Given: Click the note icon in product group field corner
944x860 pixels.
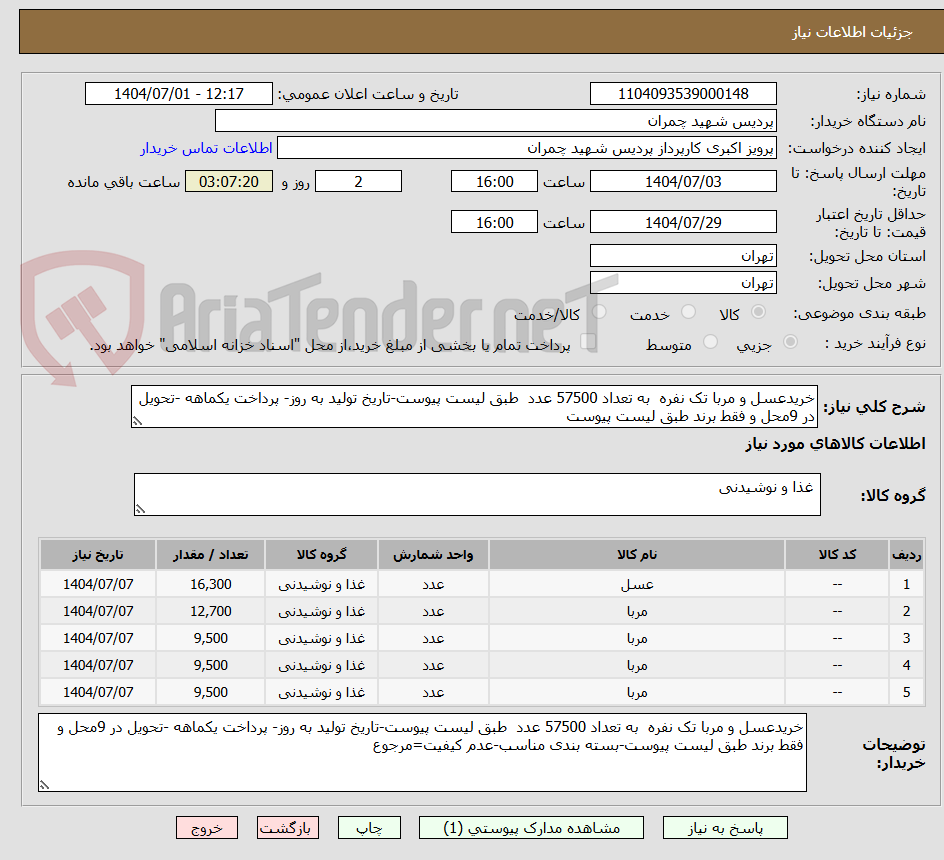Looking at the screenshot, I should click(141, 506).
